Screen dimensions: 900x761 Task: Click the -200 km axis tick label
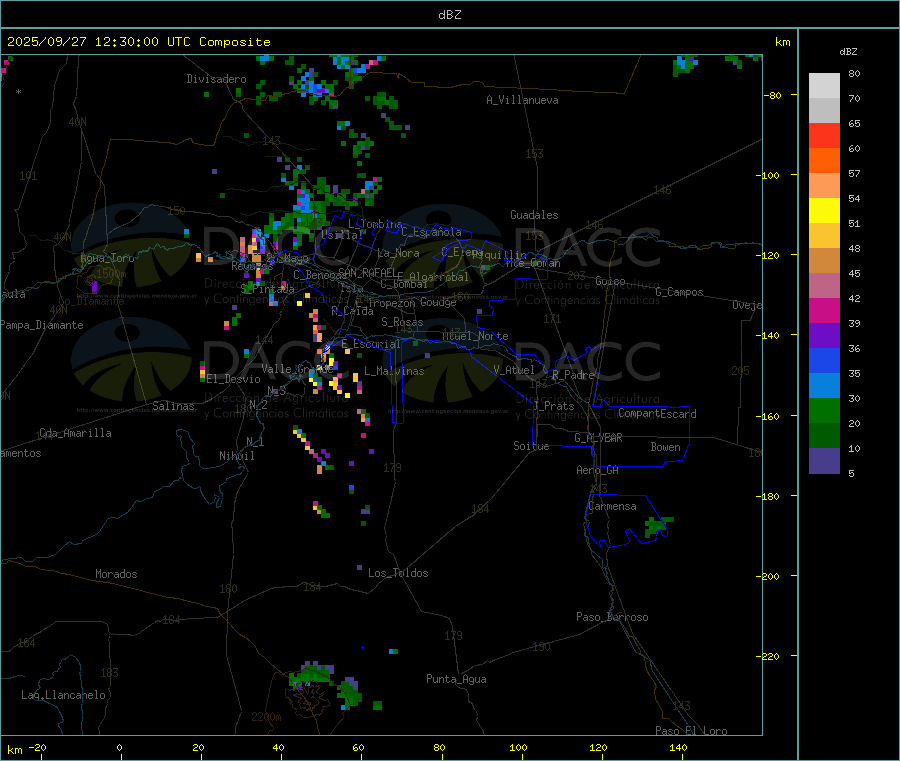pyautogui.click(x=770, y=576)
